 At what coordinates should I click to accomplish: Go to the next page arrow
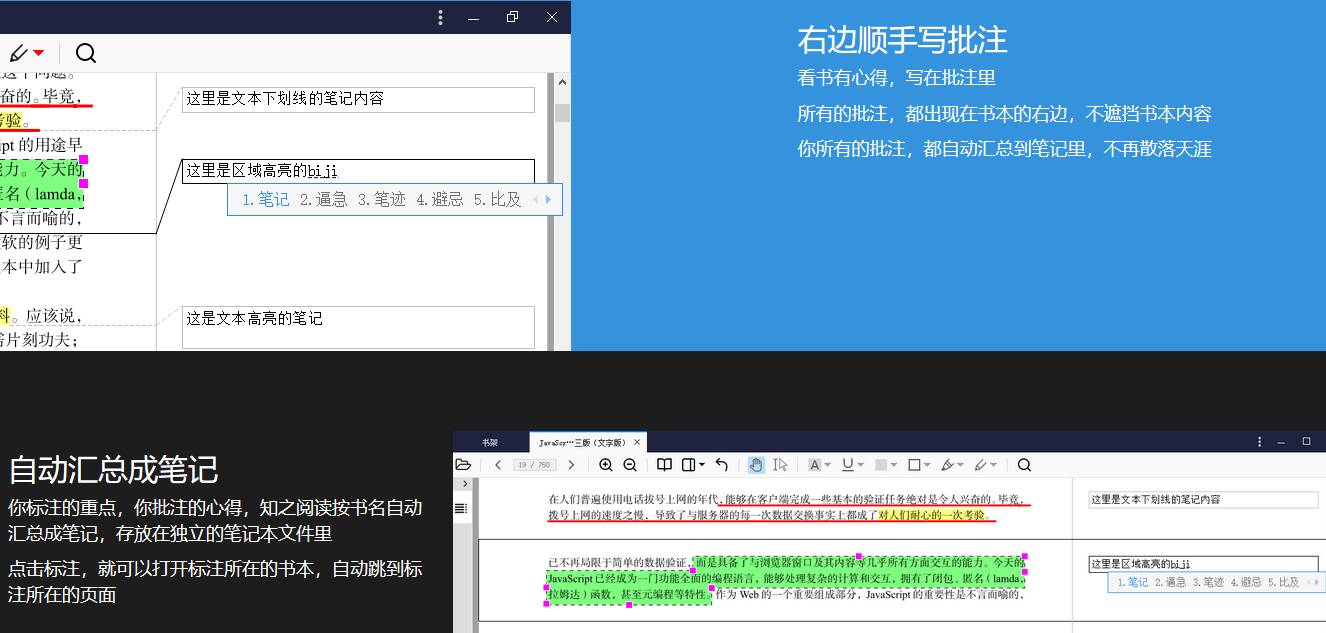[x=571, y=465]
